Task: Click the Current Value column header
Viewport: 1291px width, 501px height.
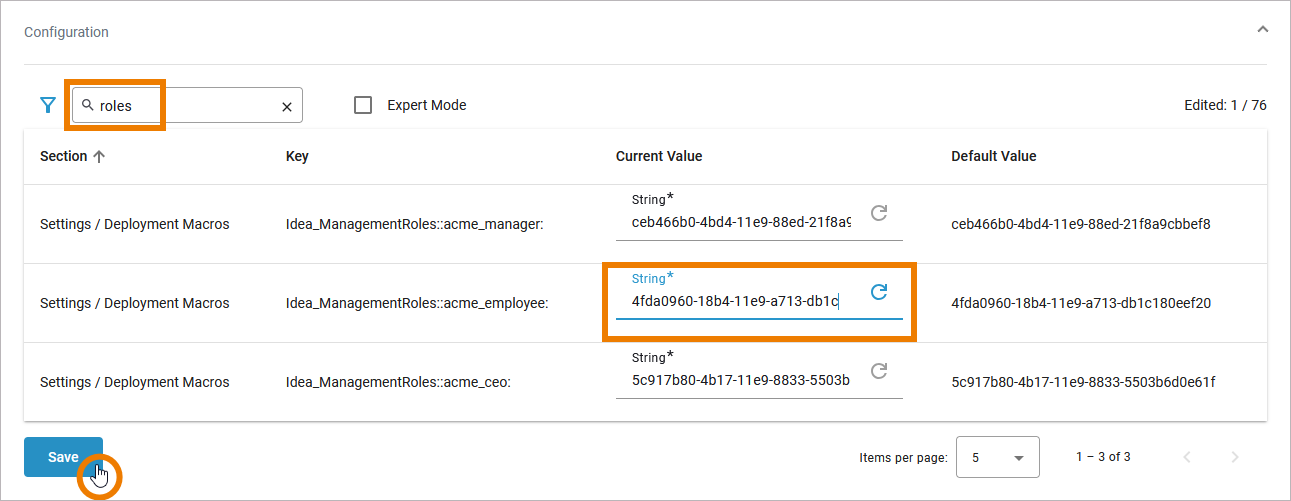Action: pyautogui.click(x=658, y=156)
